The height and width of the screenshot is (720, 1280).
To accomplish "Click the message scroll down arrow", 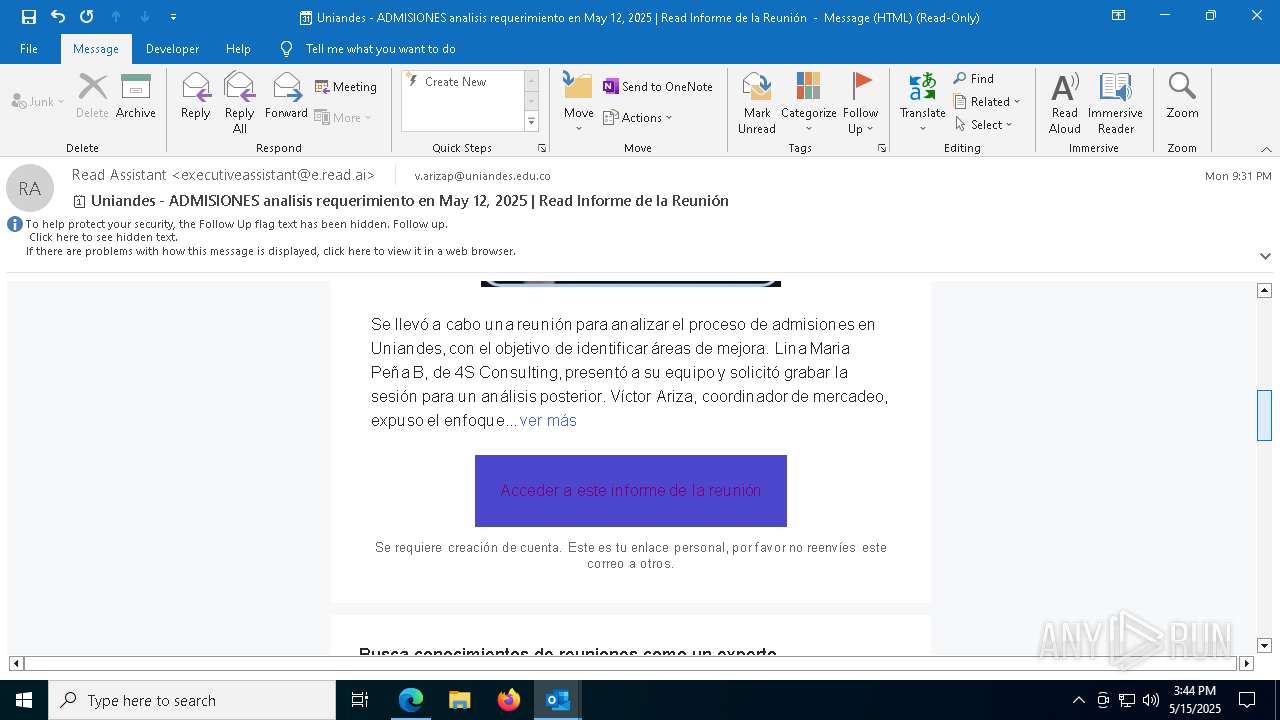I will [x=1264, y=646].
